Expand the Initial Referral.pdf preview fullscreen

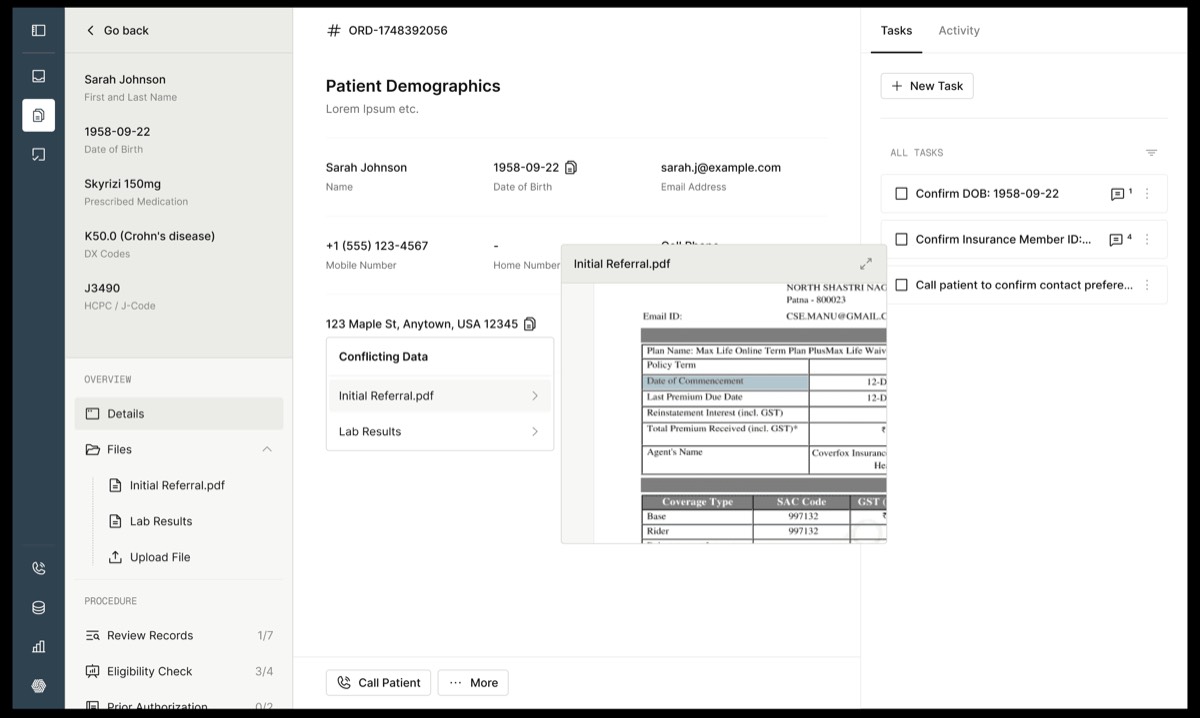click(x=866, y=264)
